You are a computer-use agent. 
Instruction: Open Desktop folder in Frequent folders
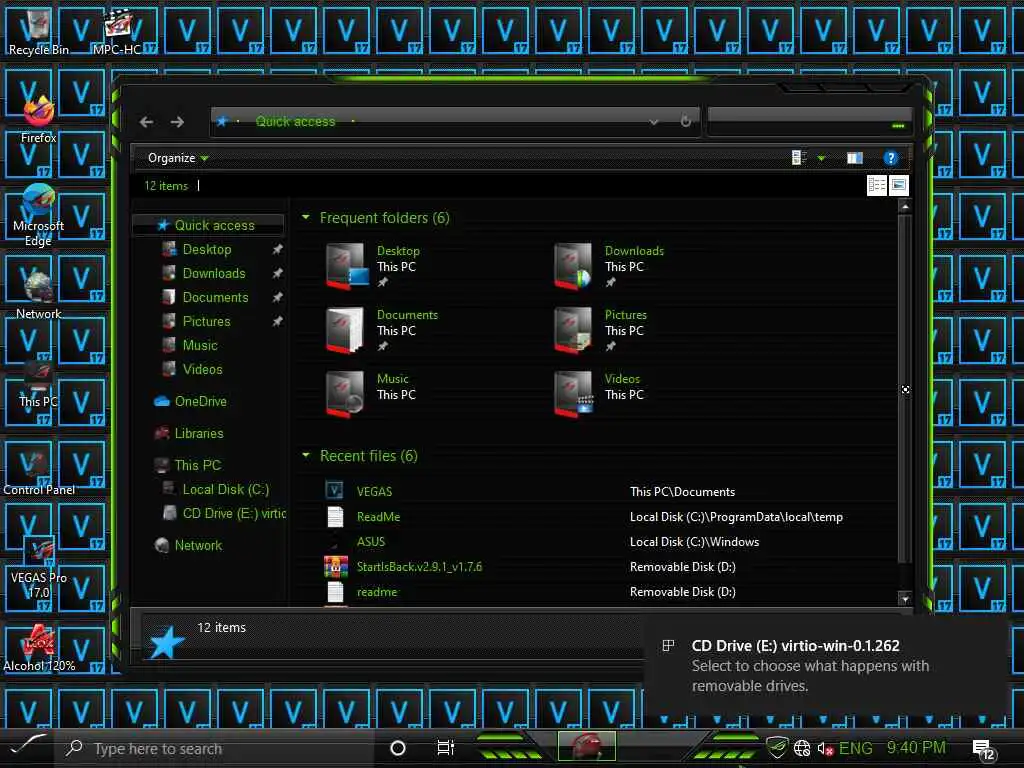coord(374,266)
